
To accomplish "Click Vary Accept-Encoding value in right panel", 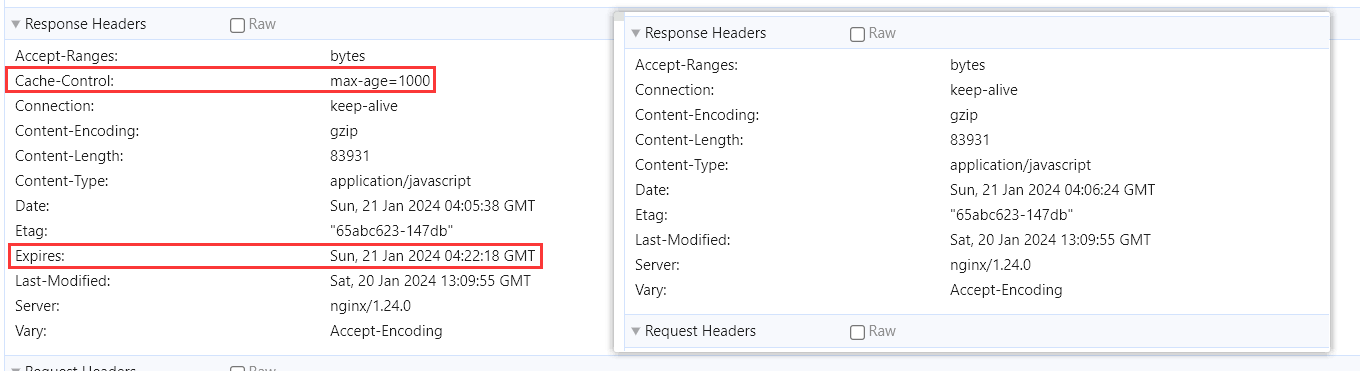I will click(1006, 290).
